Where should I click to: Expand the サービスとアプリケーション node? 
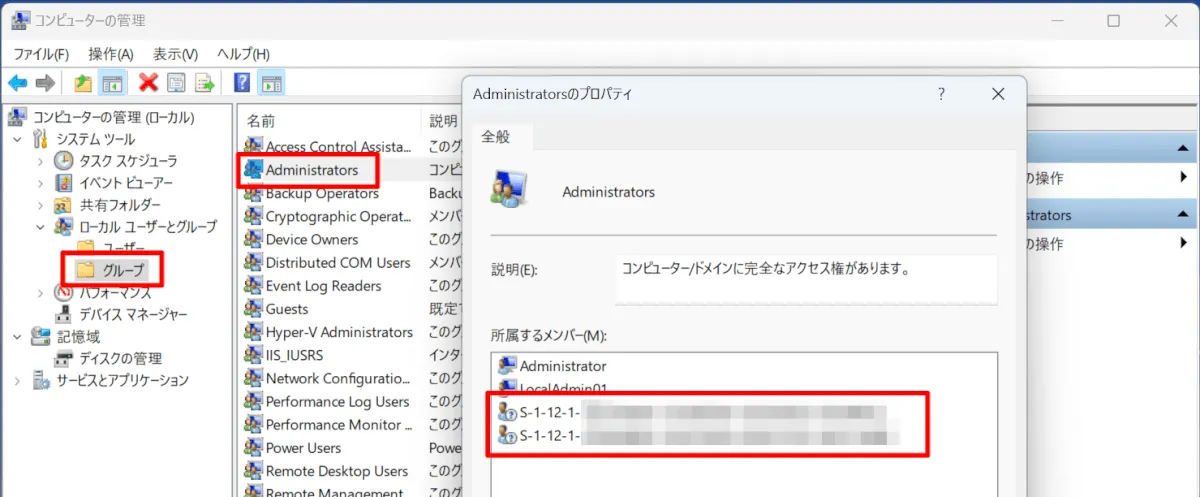click(x=18, y=380)
